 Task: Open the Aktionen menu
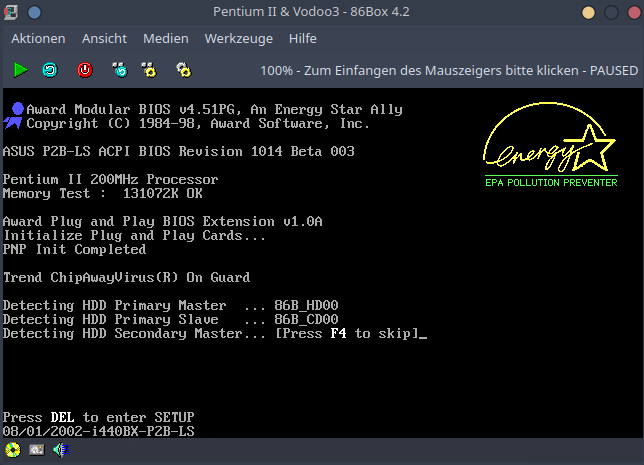(x=38, y=39)
